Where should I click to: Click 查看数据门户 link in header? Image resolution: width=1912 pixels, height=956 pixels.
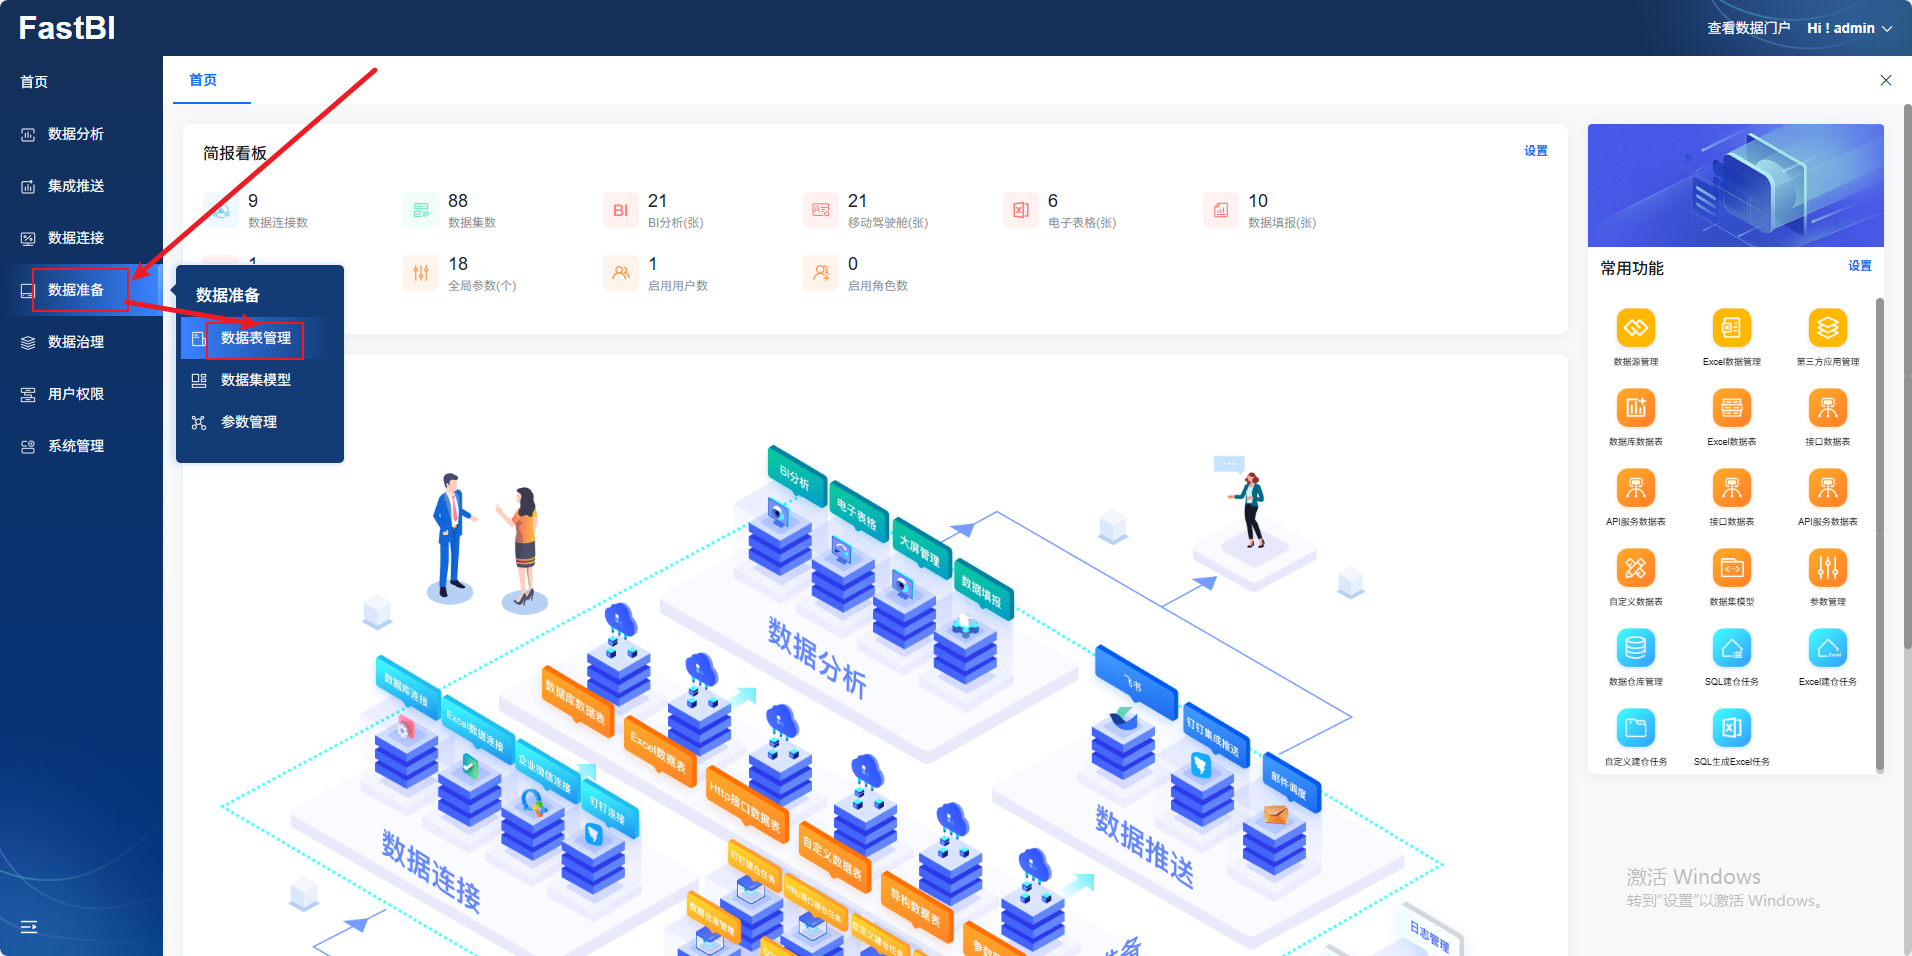pos(1748,28)
